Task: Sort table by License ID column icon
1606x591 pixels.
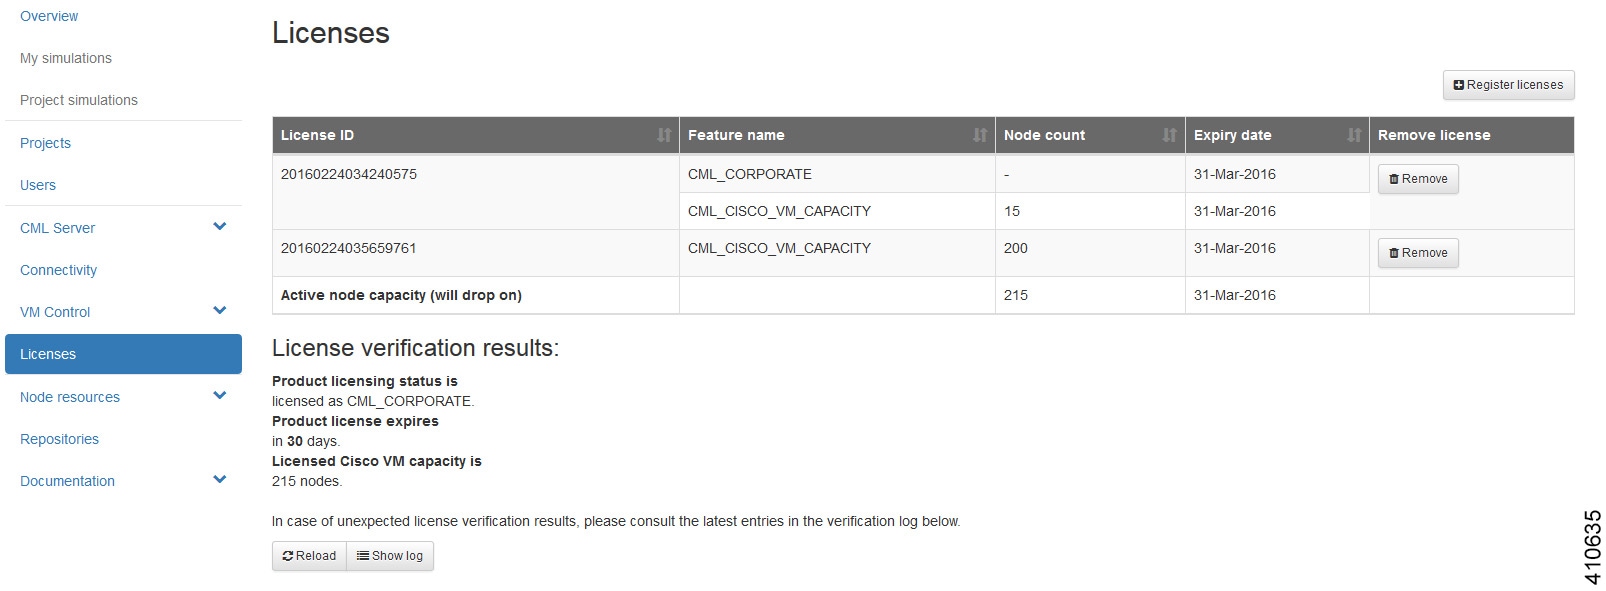Action: (x=664, y=135)
